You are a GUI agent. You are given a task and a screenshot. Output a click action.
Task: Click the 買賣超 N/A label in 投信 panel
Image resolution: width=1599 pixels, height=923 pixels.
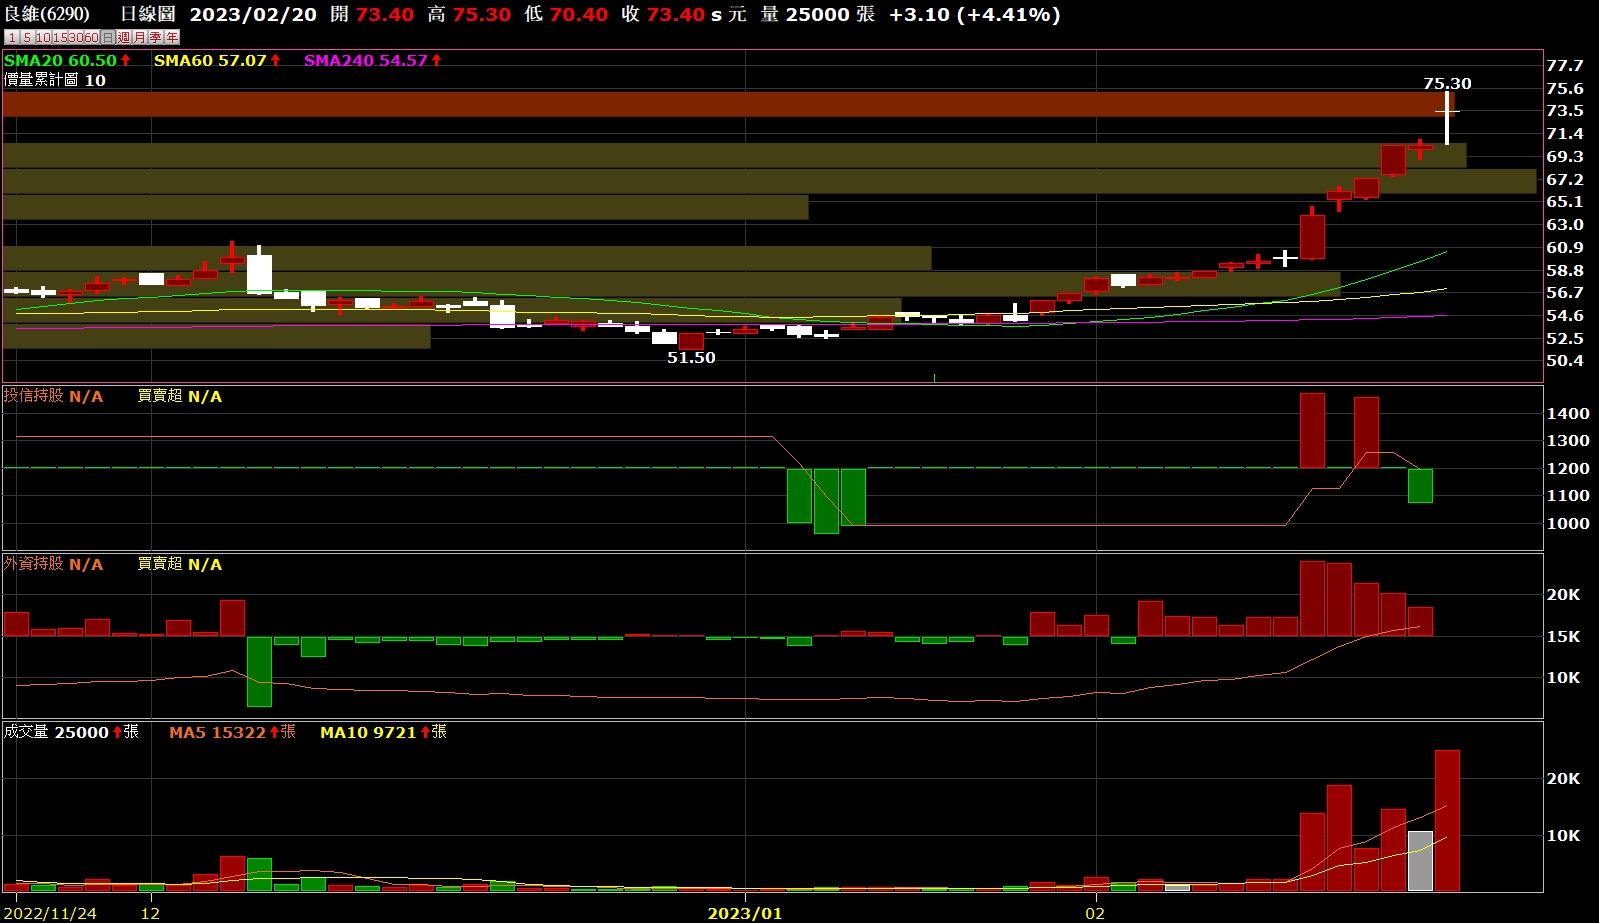[180, 396]
